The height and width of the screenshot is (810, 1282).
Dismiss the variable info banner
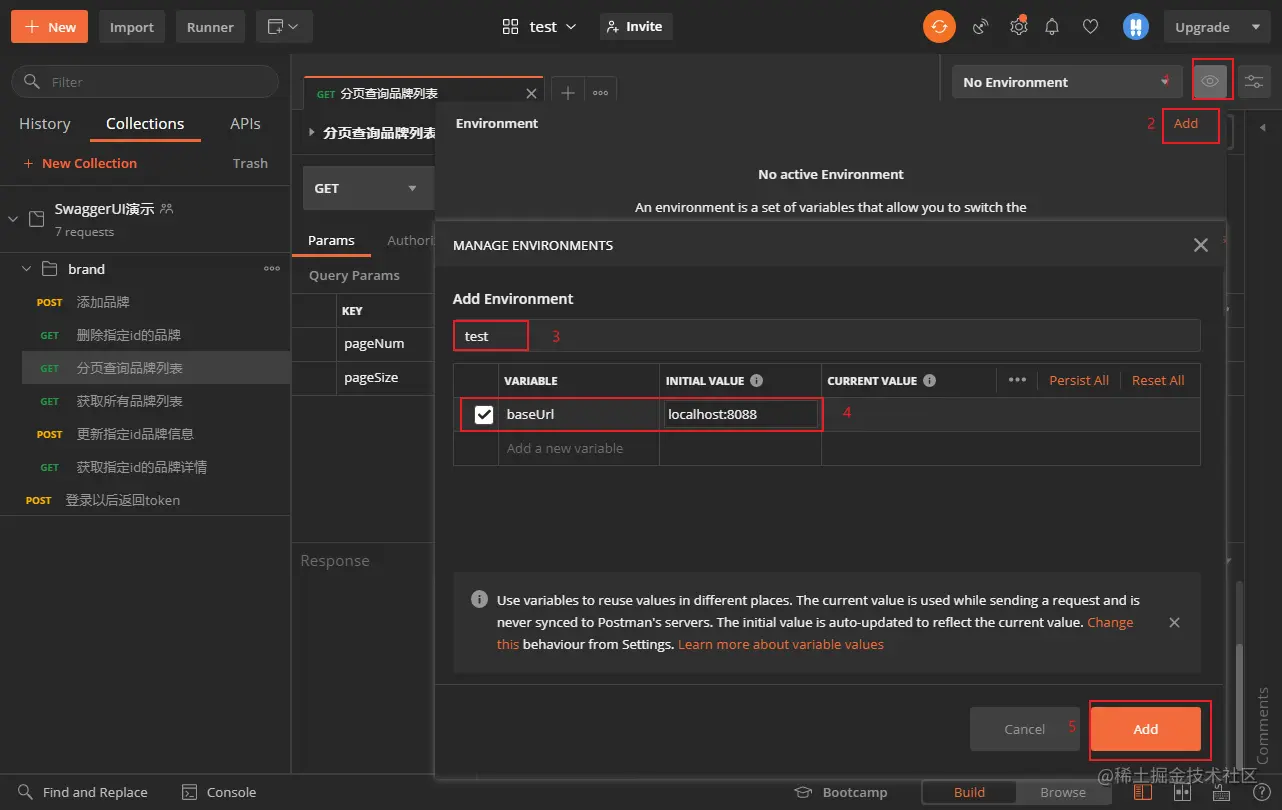[x=1174, y=622]
